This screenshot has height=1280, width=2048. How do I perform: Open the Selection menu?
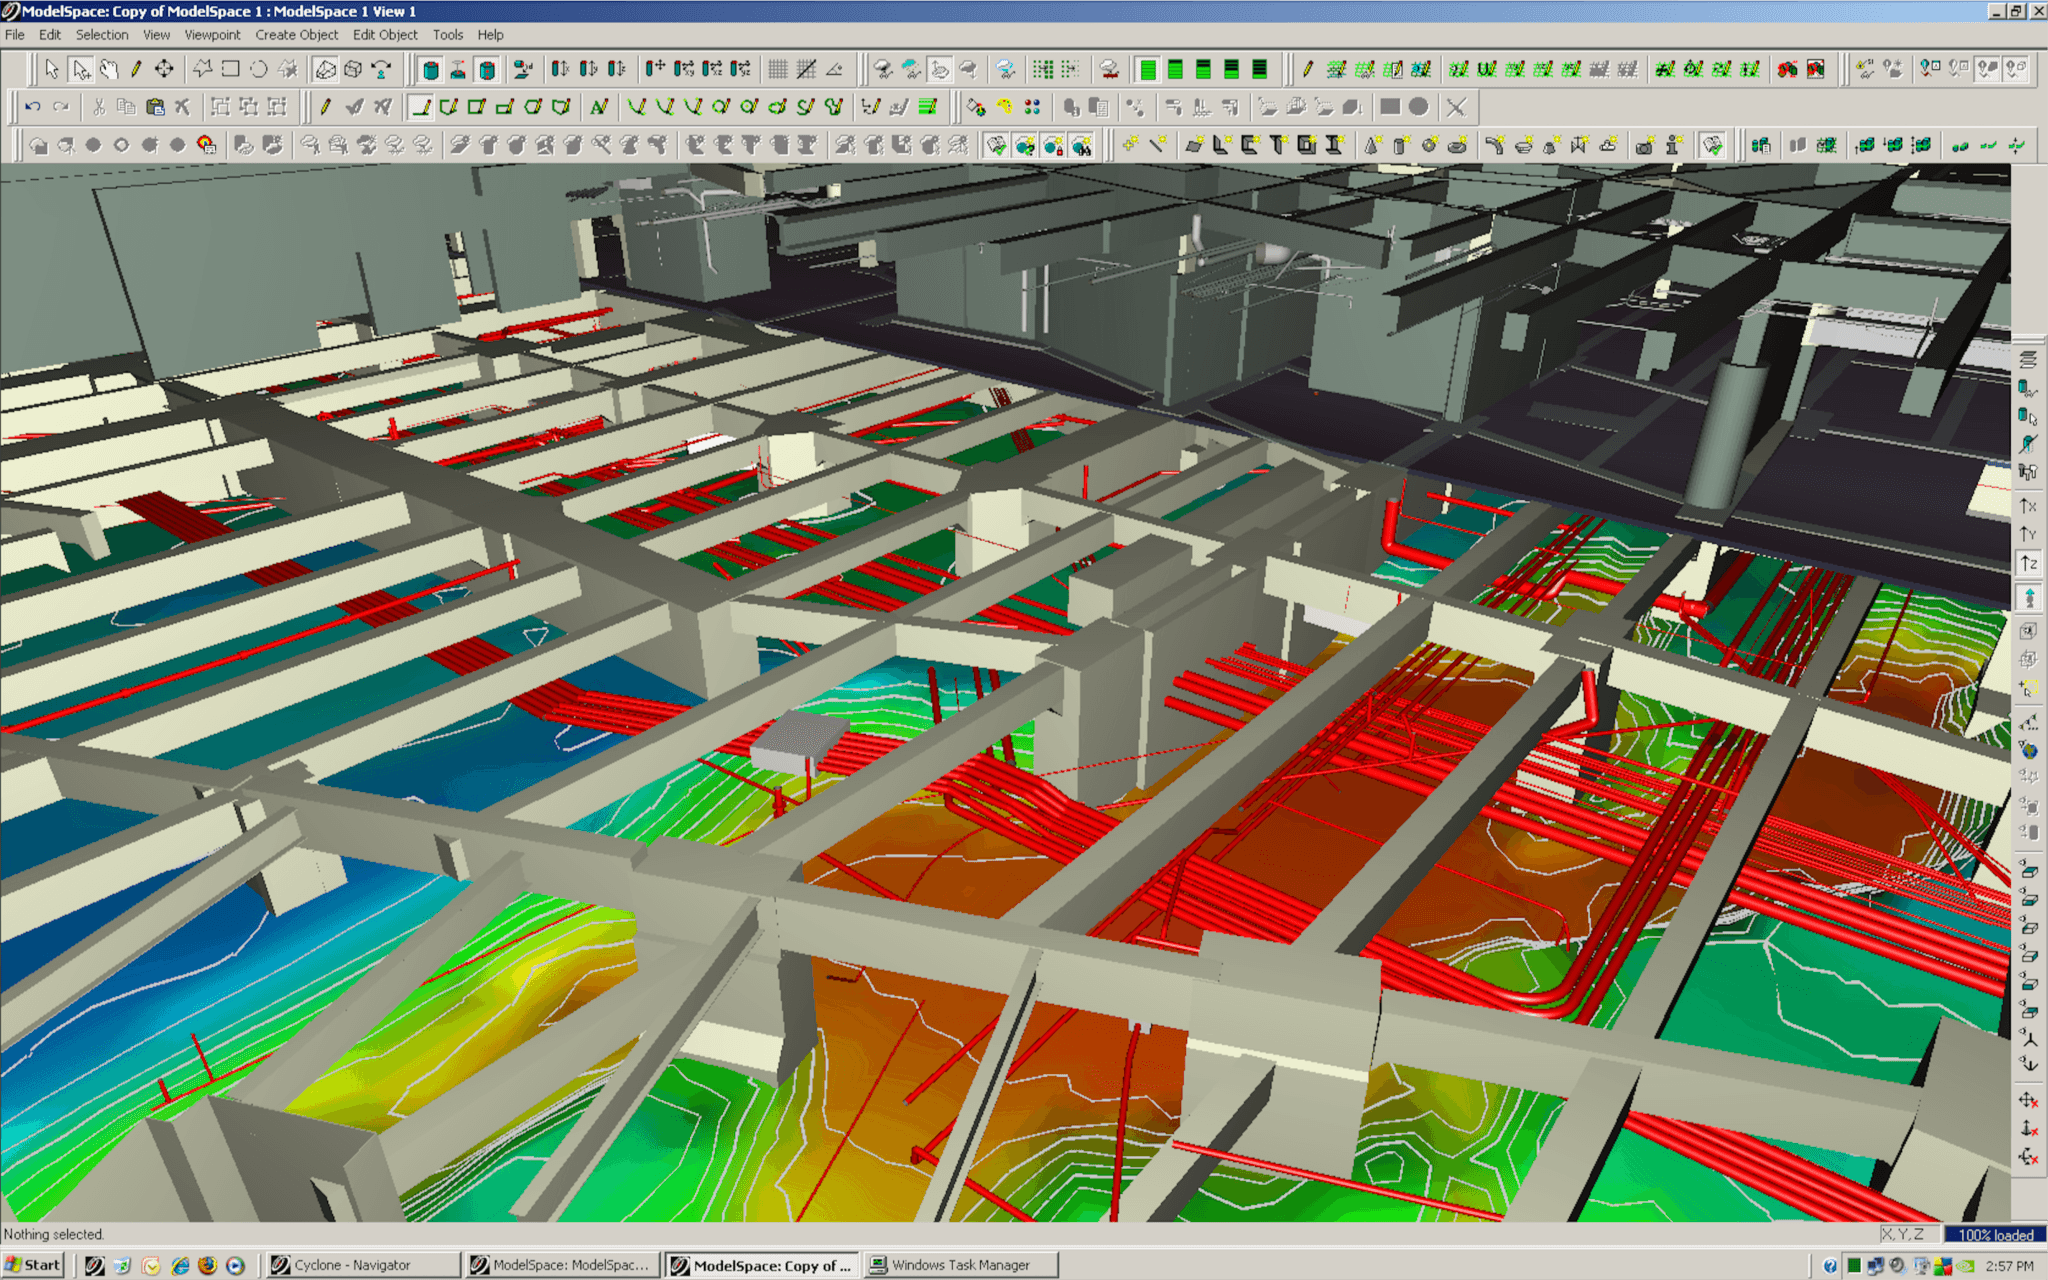(102, 34)
